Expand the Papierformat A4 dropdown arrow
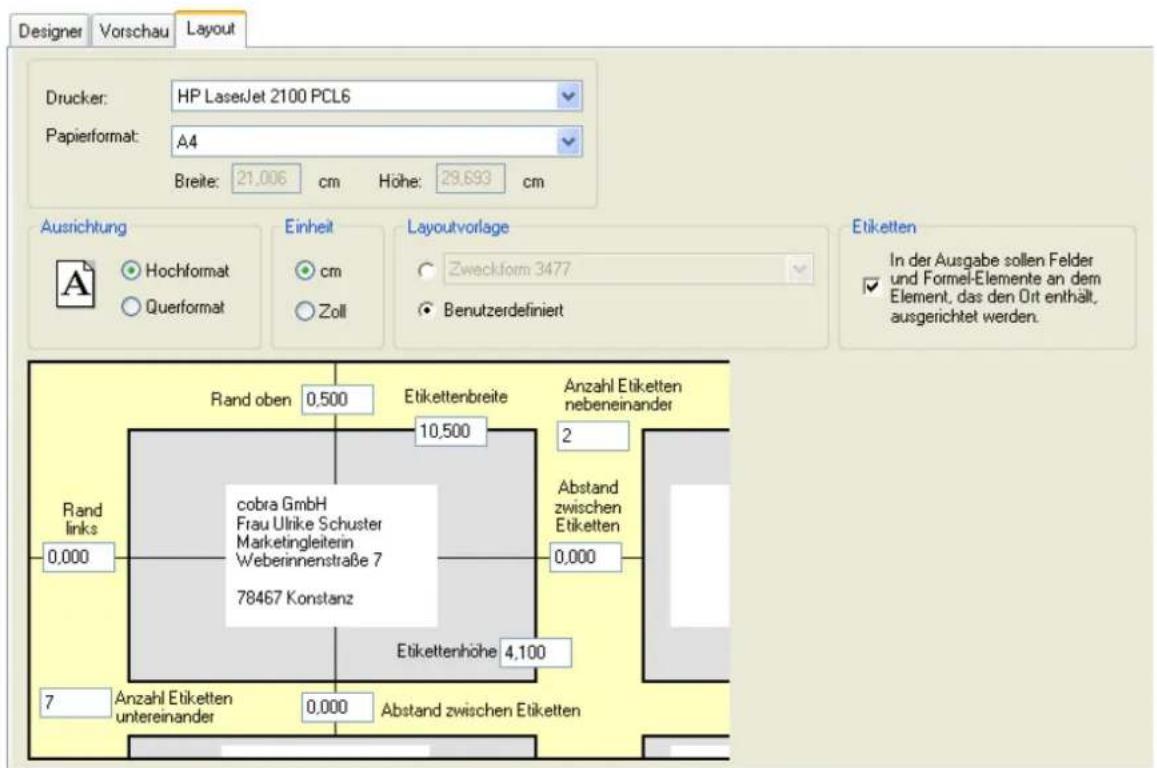 567,141
